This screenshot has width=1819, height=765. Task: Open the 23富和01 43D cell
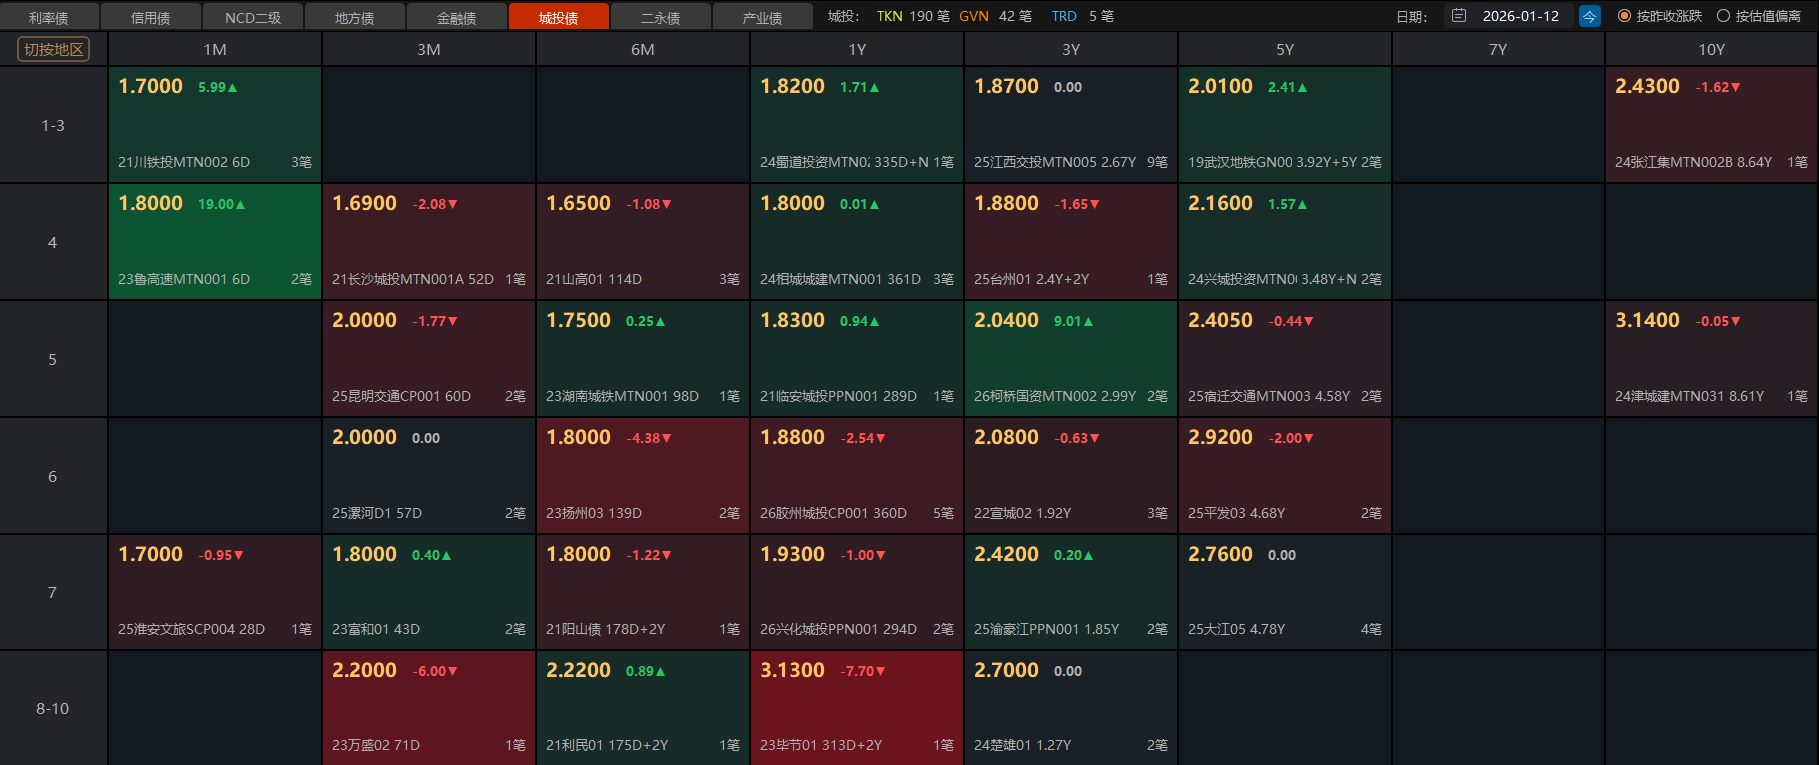(429, 592)
